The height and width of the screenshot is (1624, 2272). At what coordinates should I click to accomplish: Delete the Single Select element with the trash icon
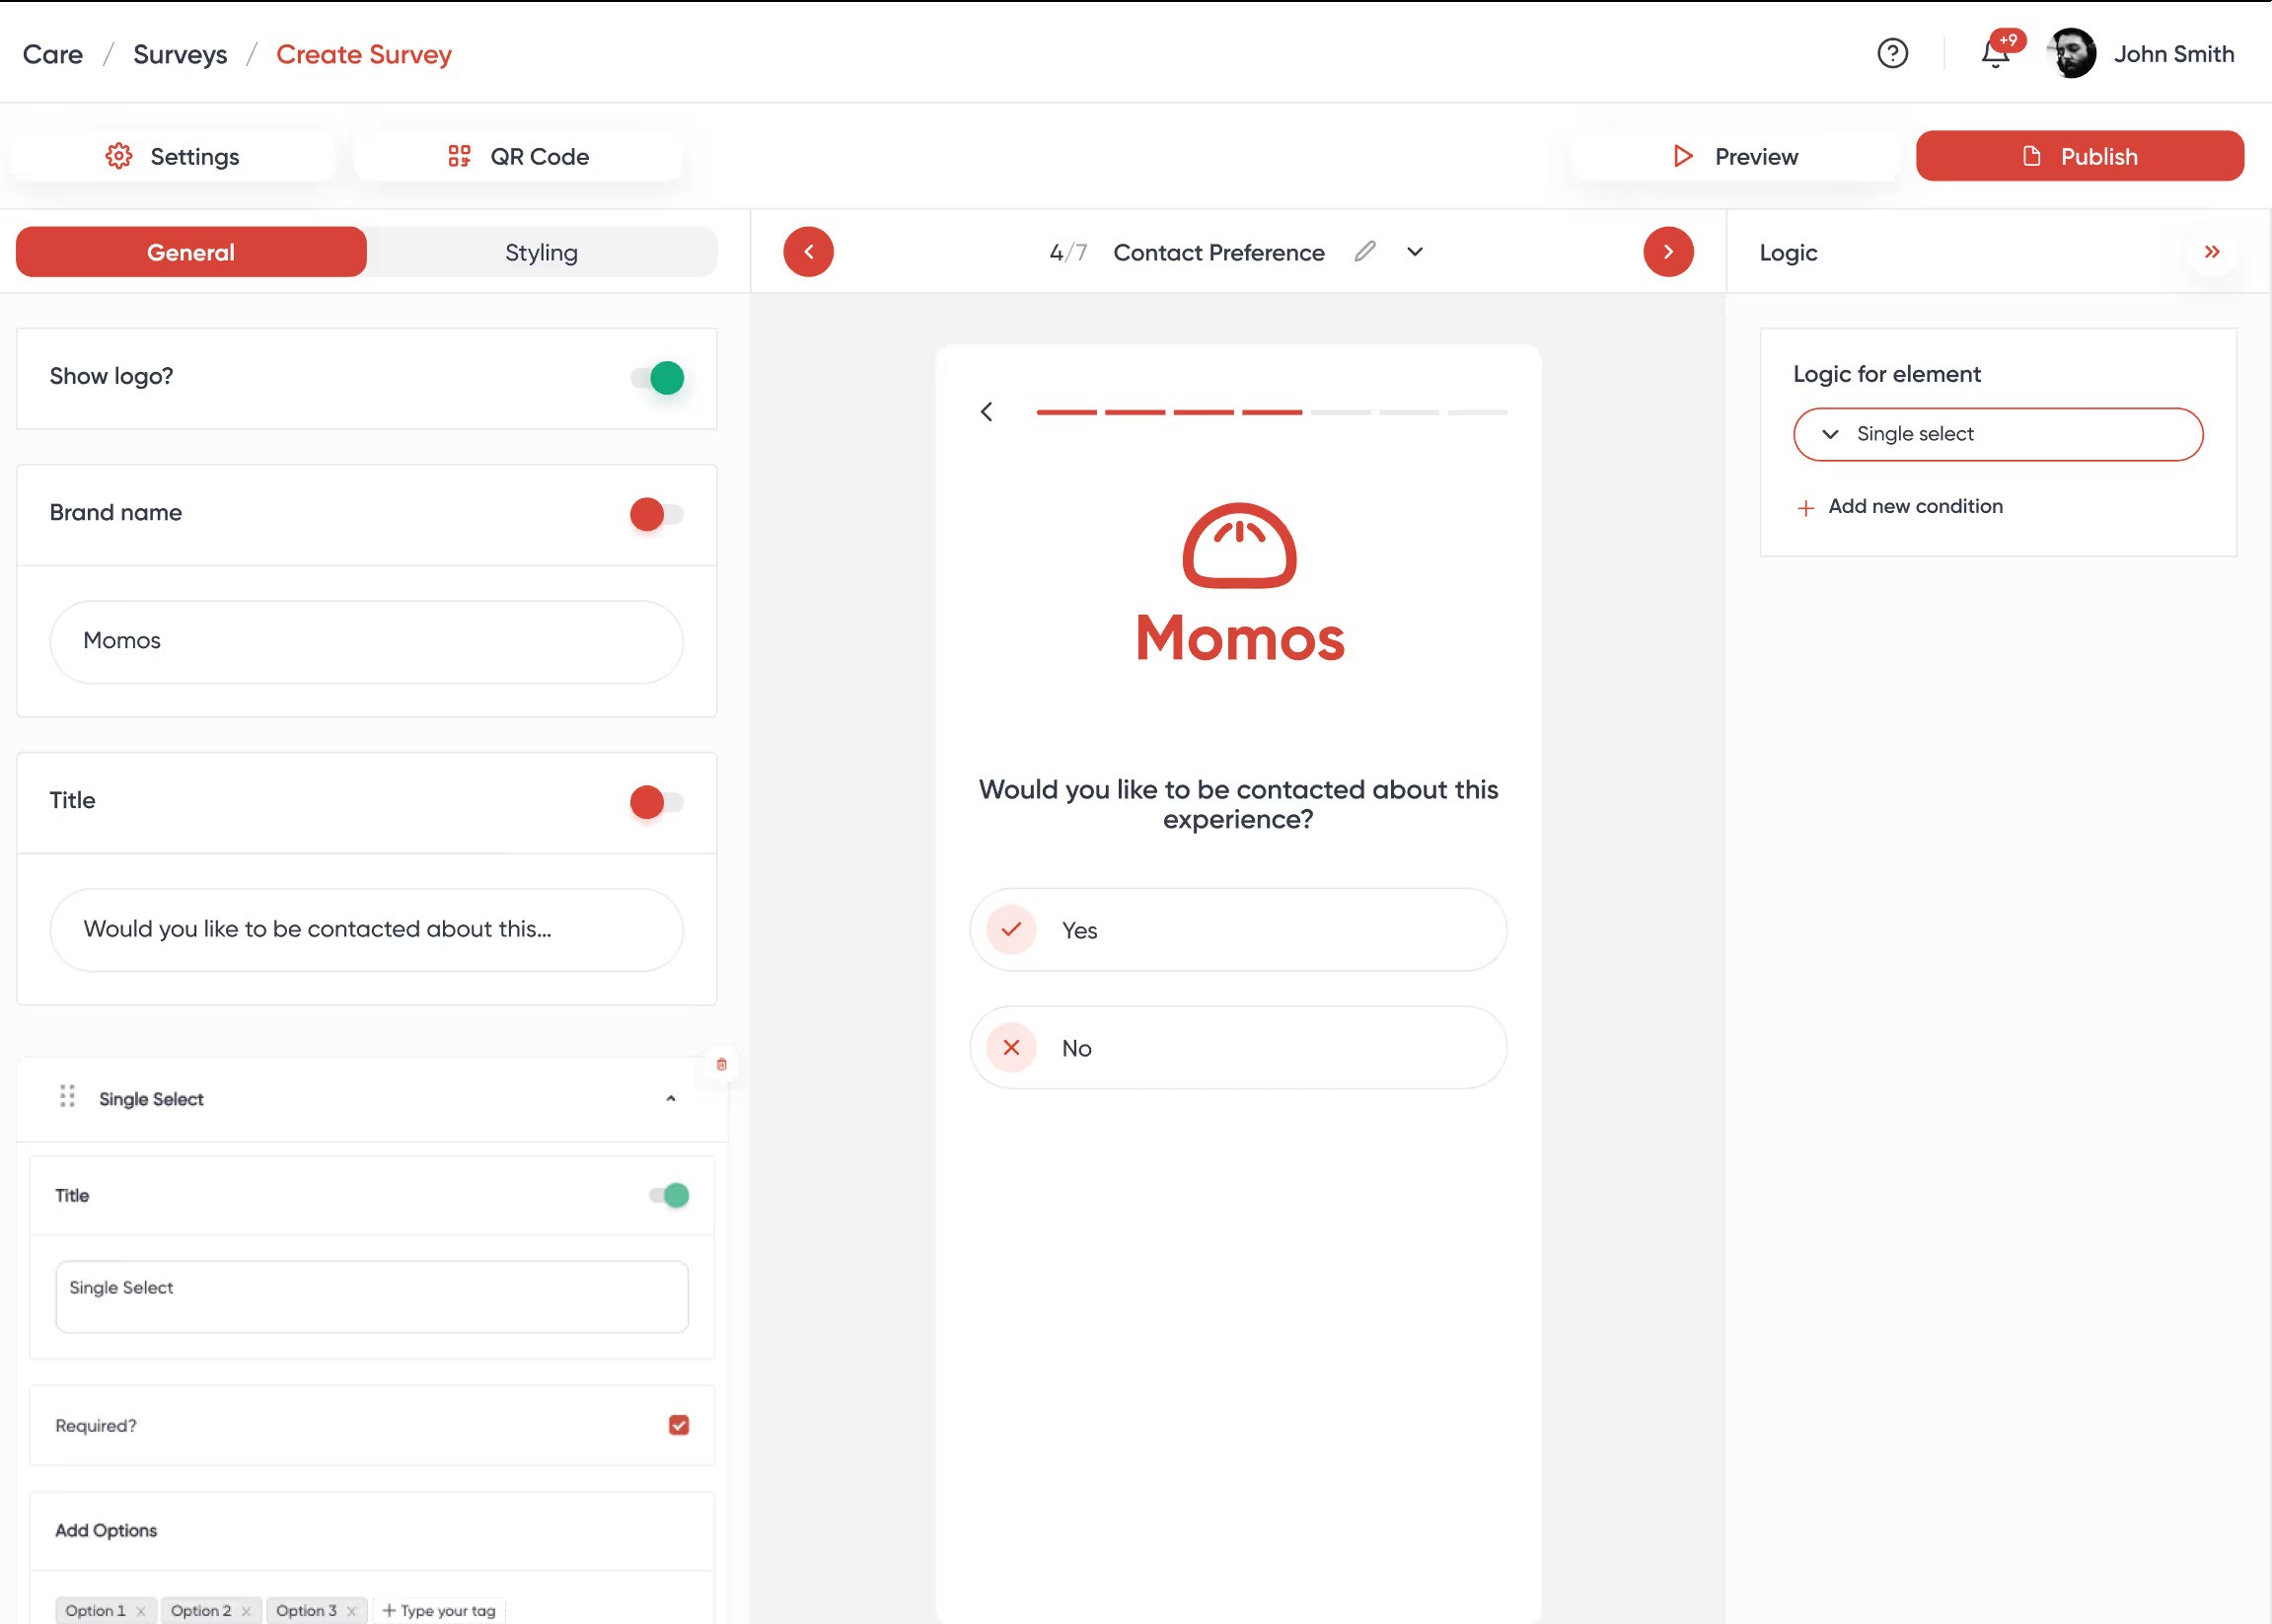click(x=721, y=1064)
